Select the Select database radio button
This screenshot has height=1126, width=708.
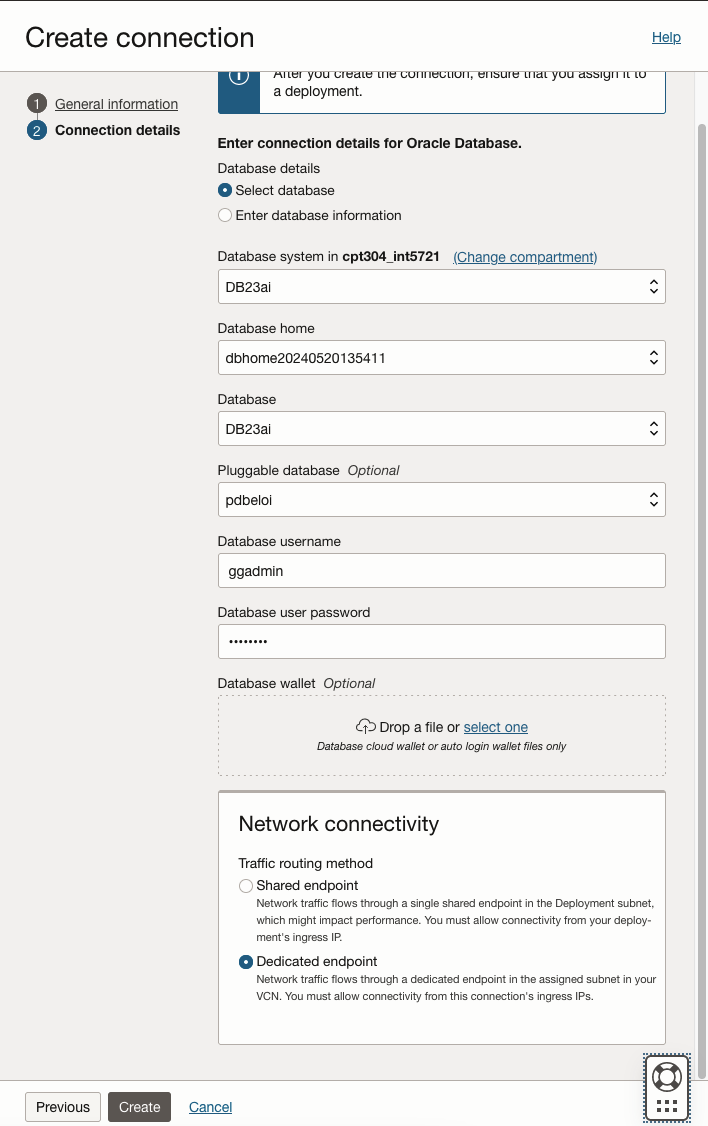click(x=224, y=190)
